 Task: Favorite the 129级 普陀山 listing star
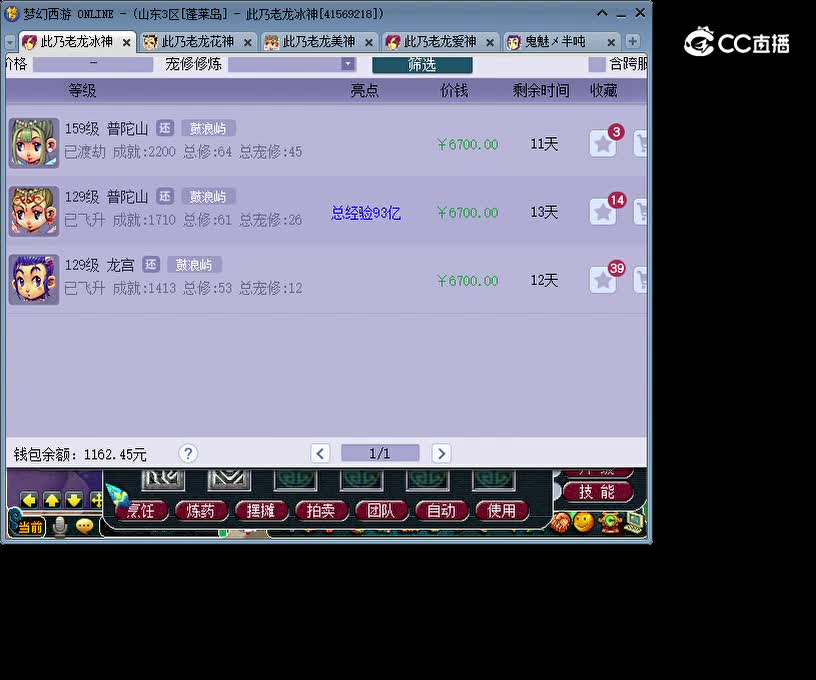click(x=603, y=212)
